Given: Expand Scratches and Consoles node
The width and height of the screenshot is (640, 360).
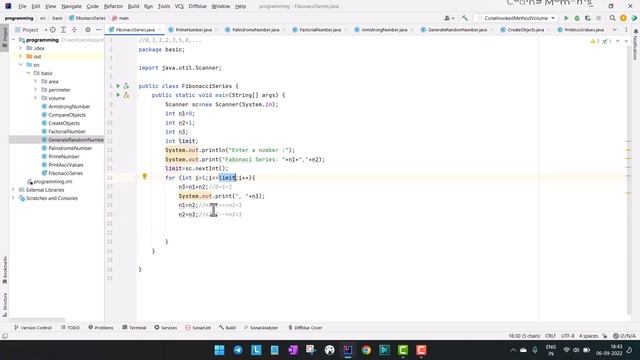Looking at the screenshot, I should [13, 198].
